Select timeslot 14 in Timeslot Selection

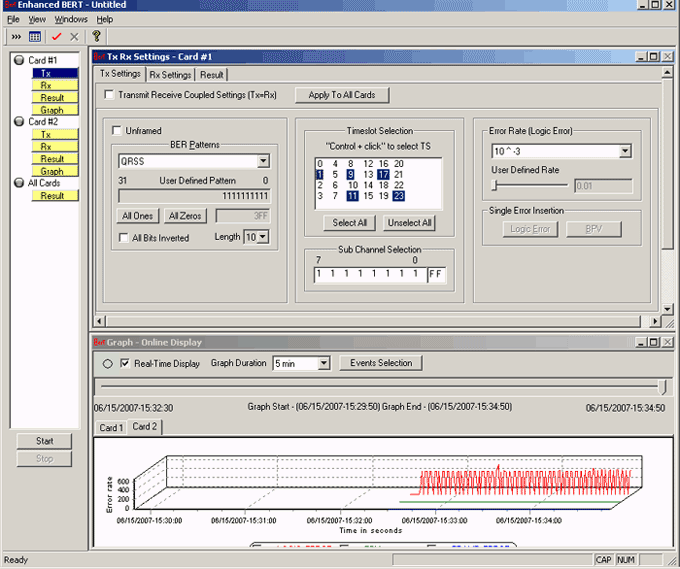368,185
